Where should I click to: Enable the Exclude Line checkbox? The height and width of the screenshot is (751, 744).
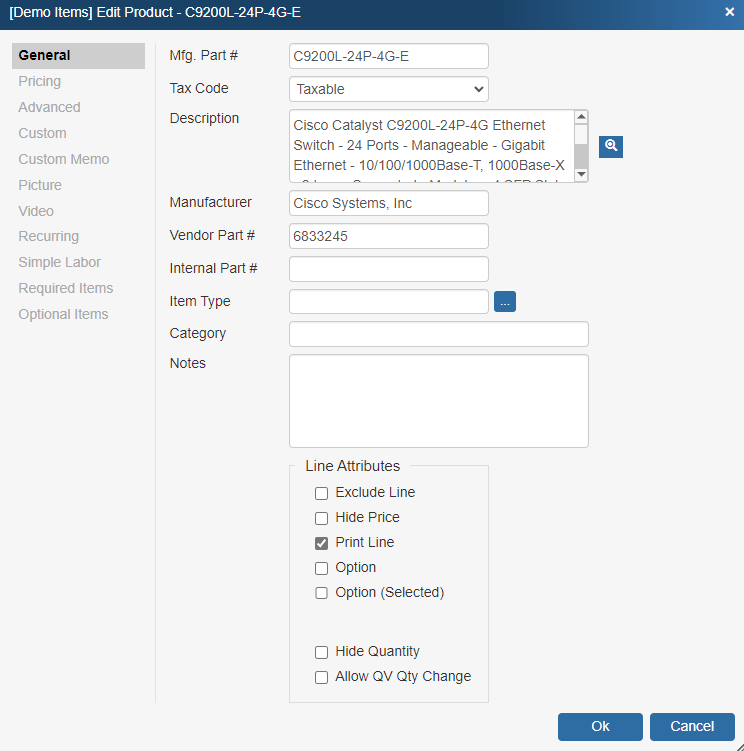322,493
